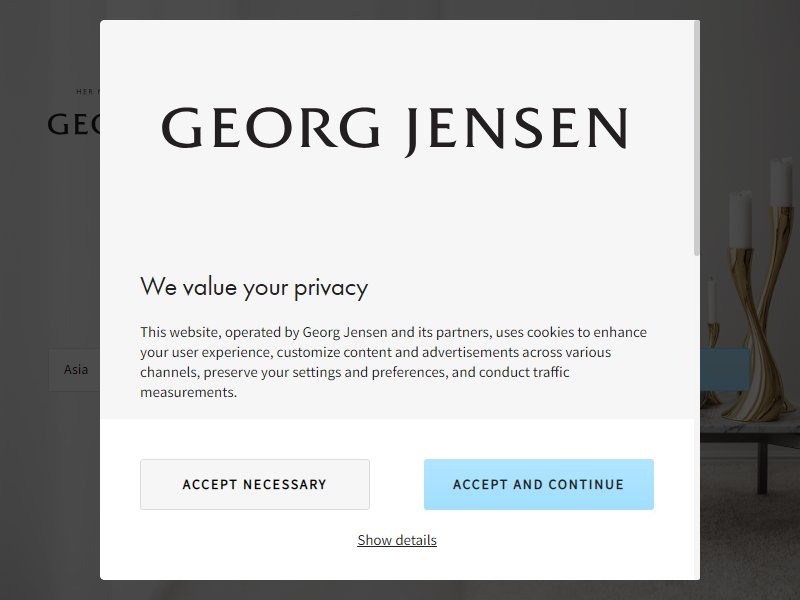The image size is (800, 600).
Task: Choose Accept and Continue
Action: (x=538, y=484)
